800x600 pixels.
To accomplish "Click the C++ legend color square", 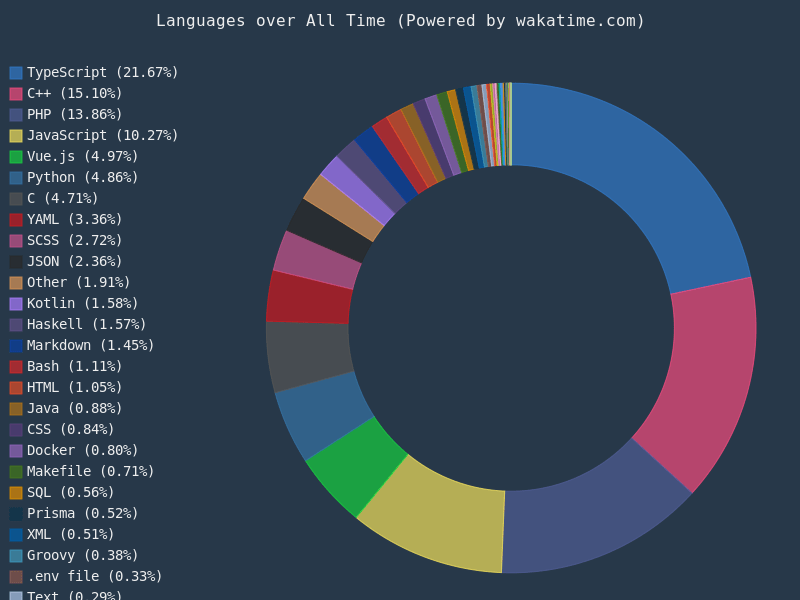I will pos(16,94).
